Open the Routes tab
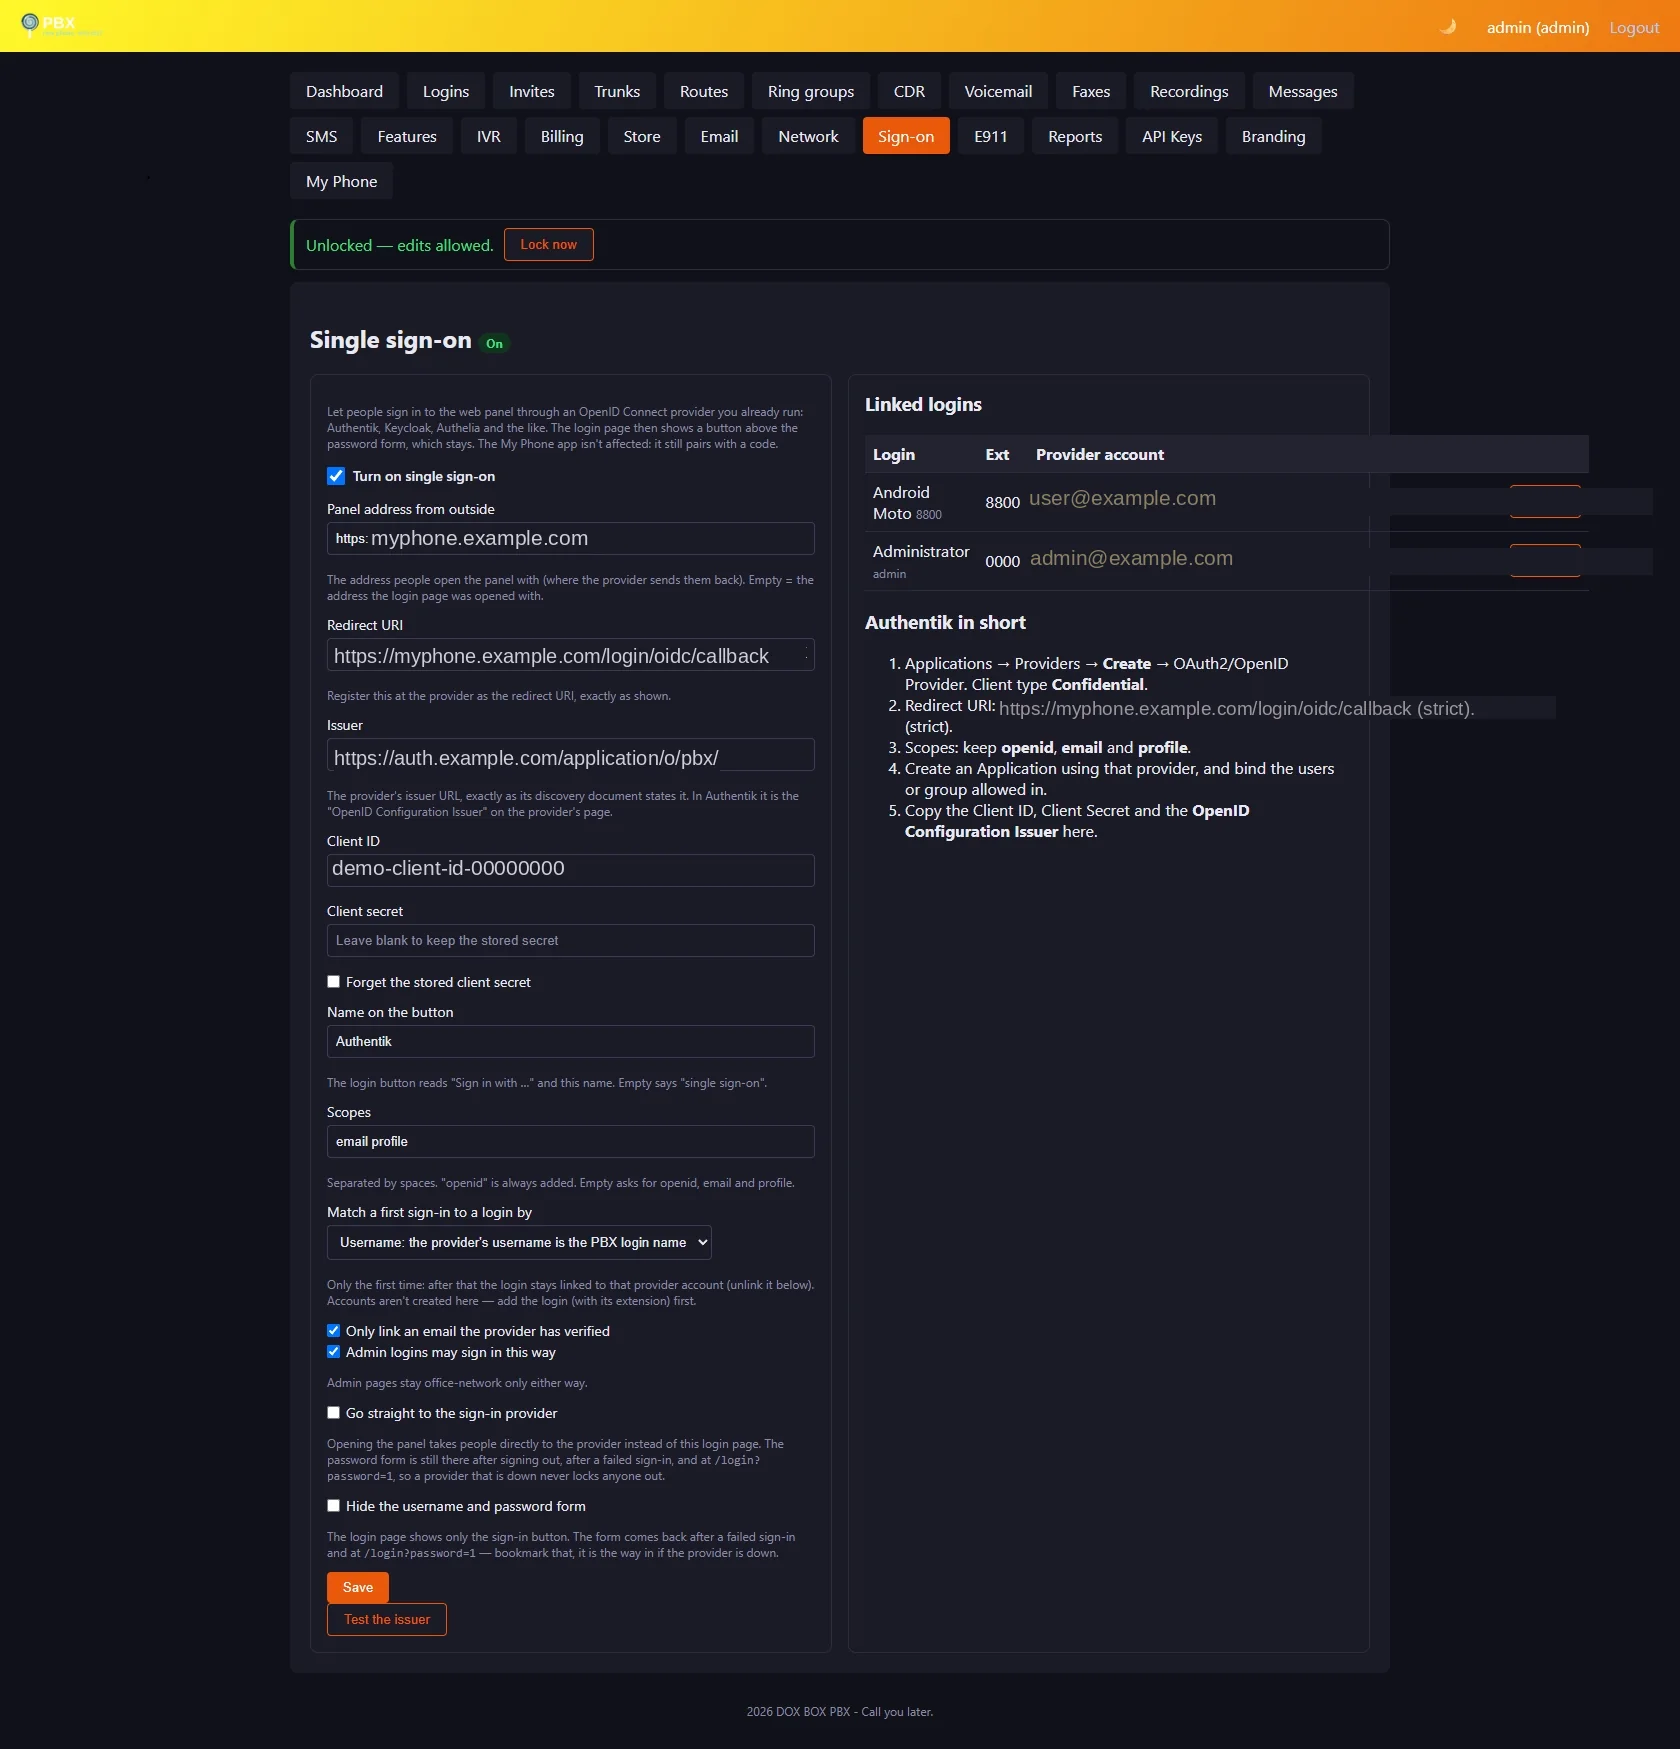The height and width of the screenshot is (1749, 1680). tap(704, 91)
